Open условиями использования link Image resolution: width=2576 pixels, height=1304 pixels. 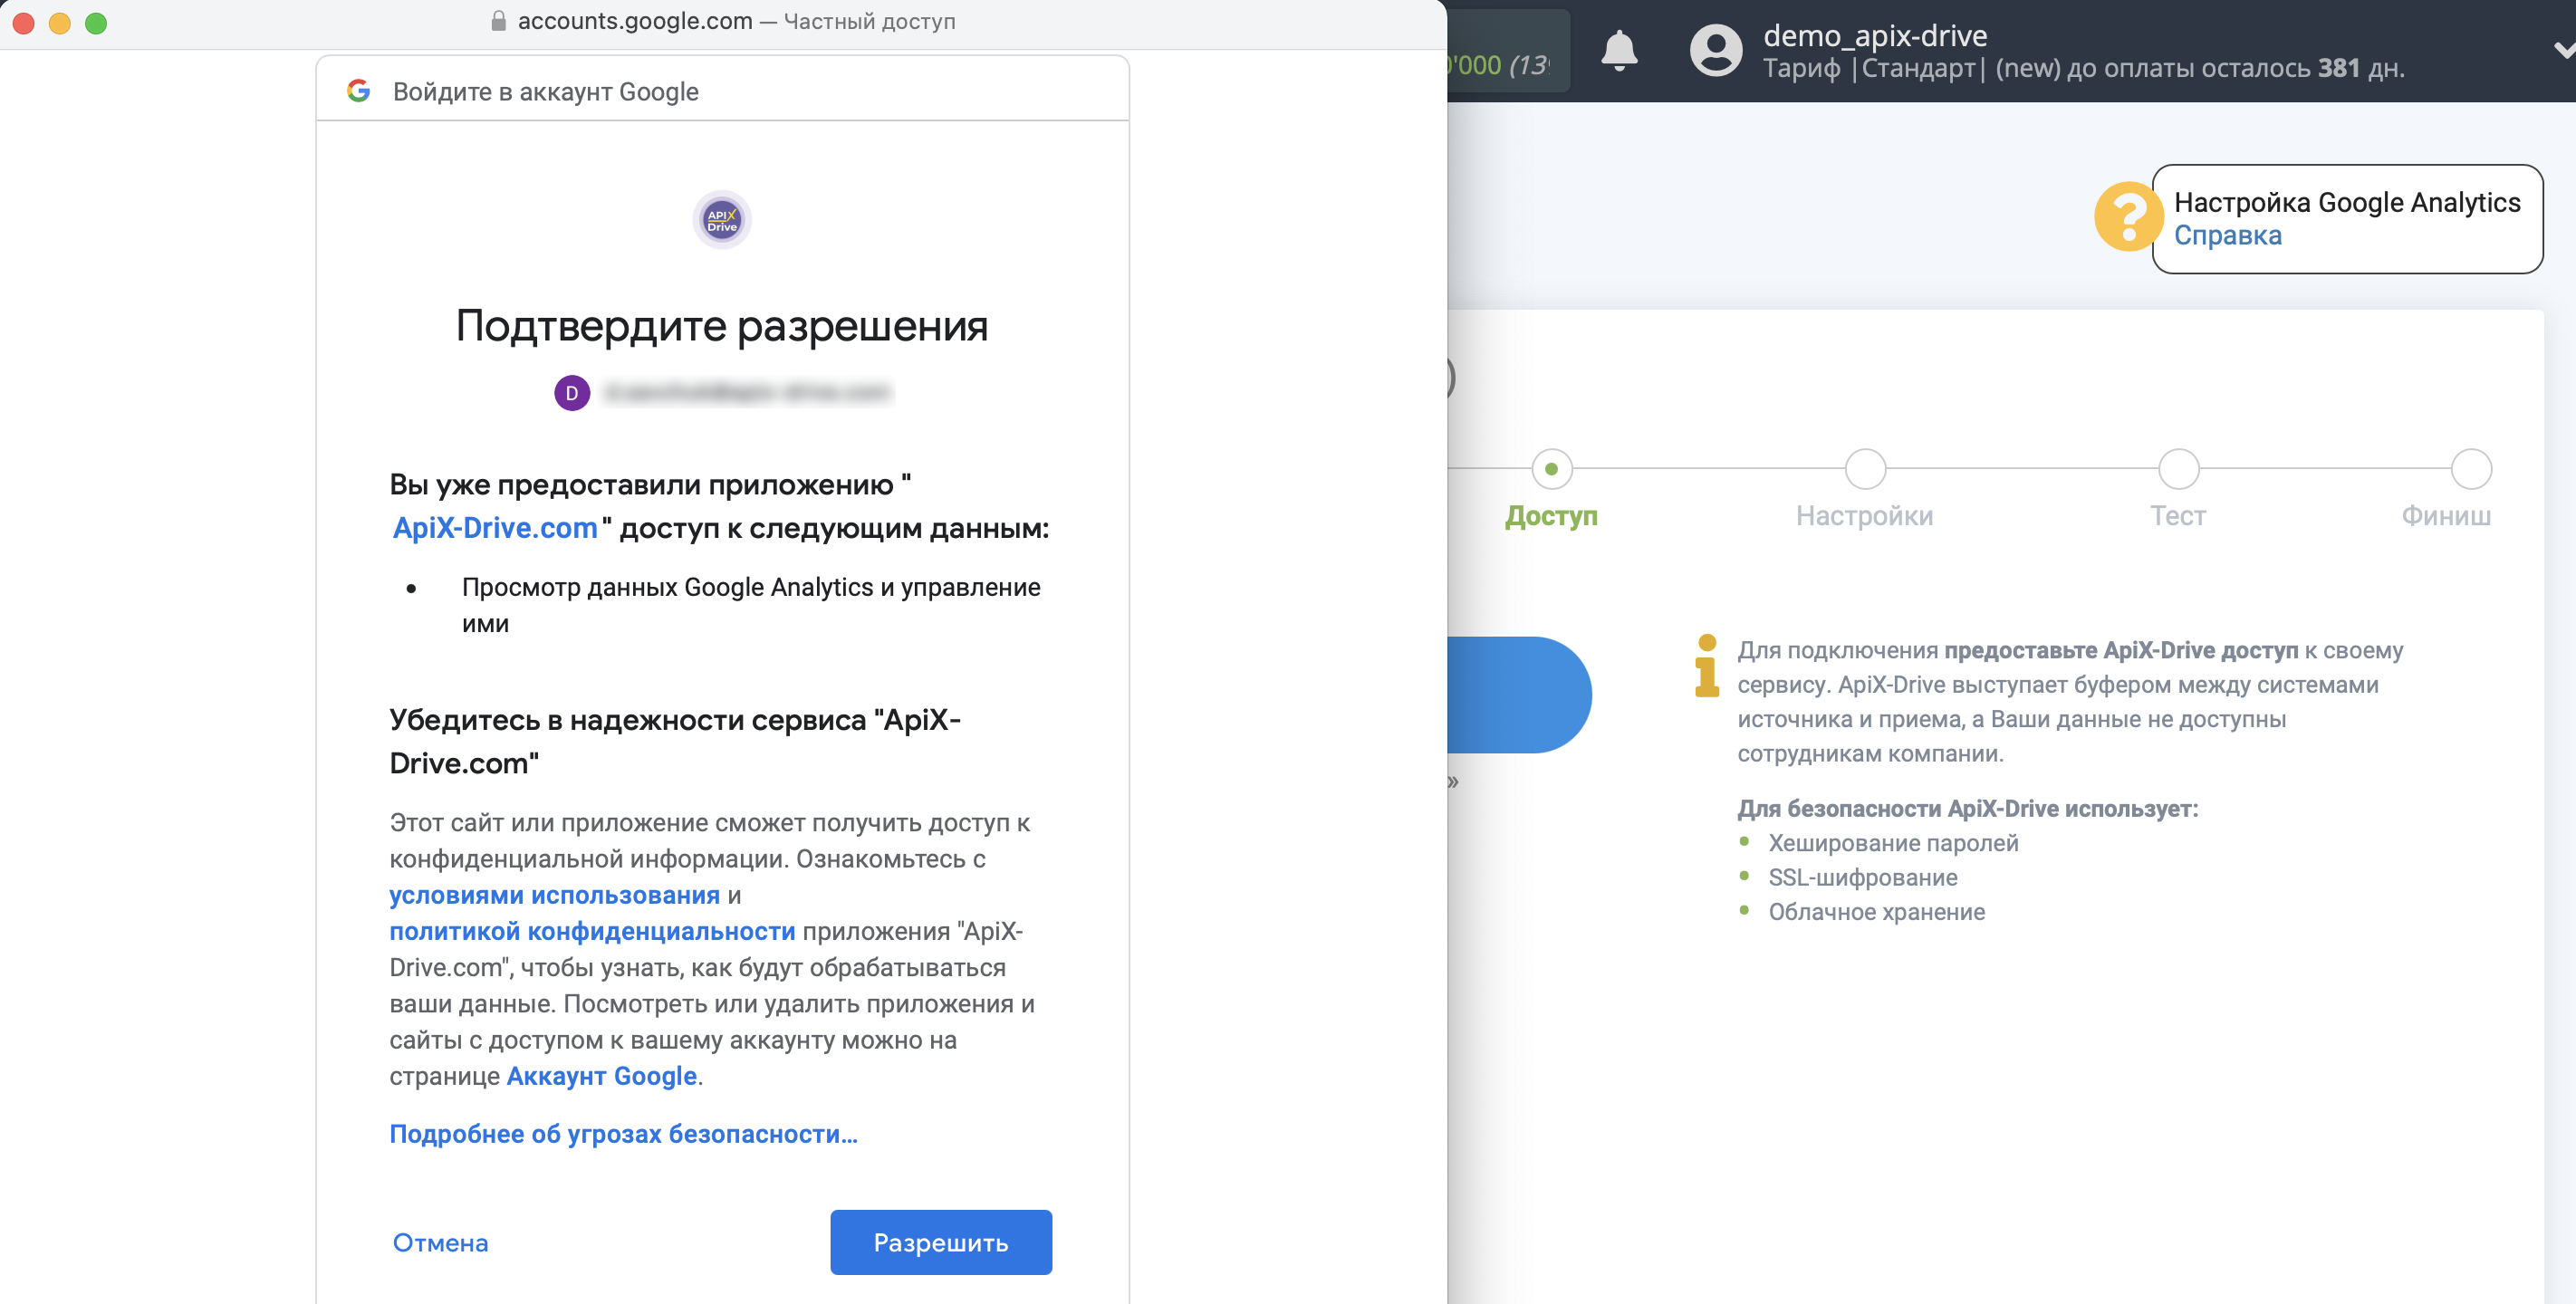pos(554,895)
